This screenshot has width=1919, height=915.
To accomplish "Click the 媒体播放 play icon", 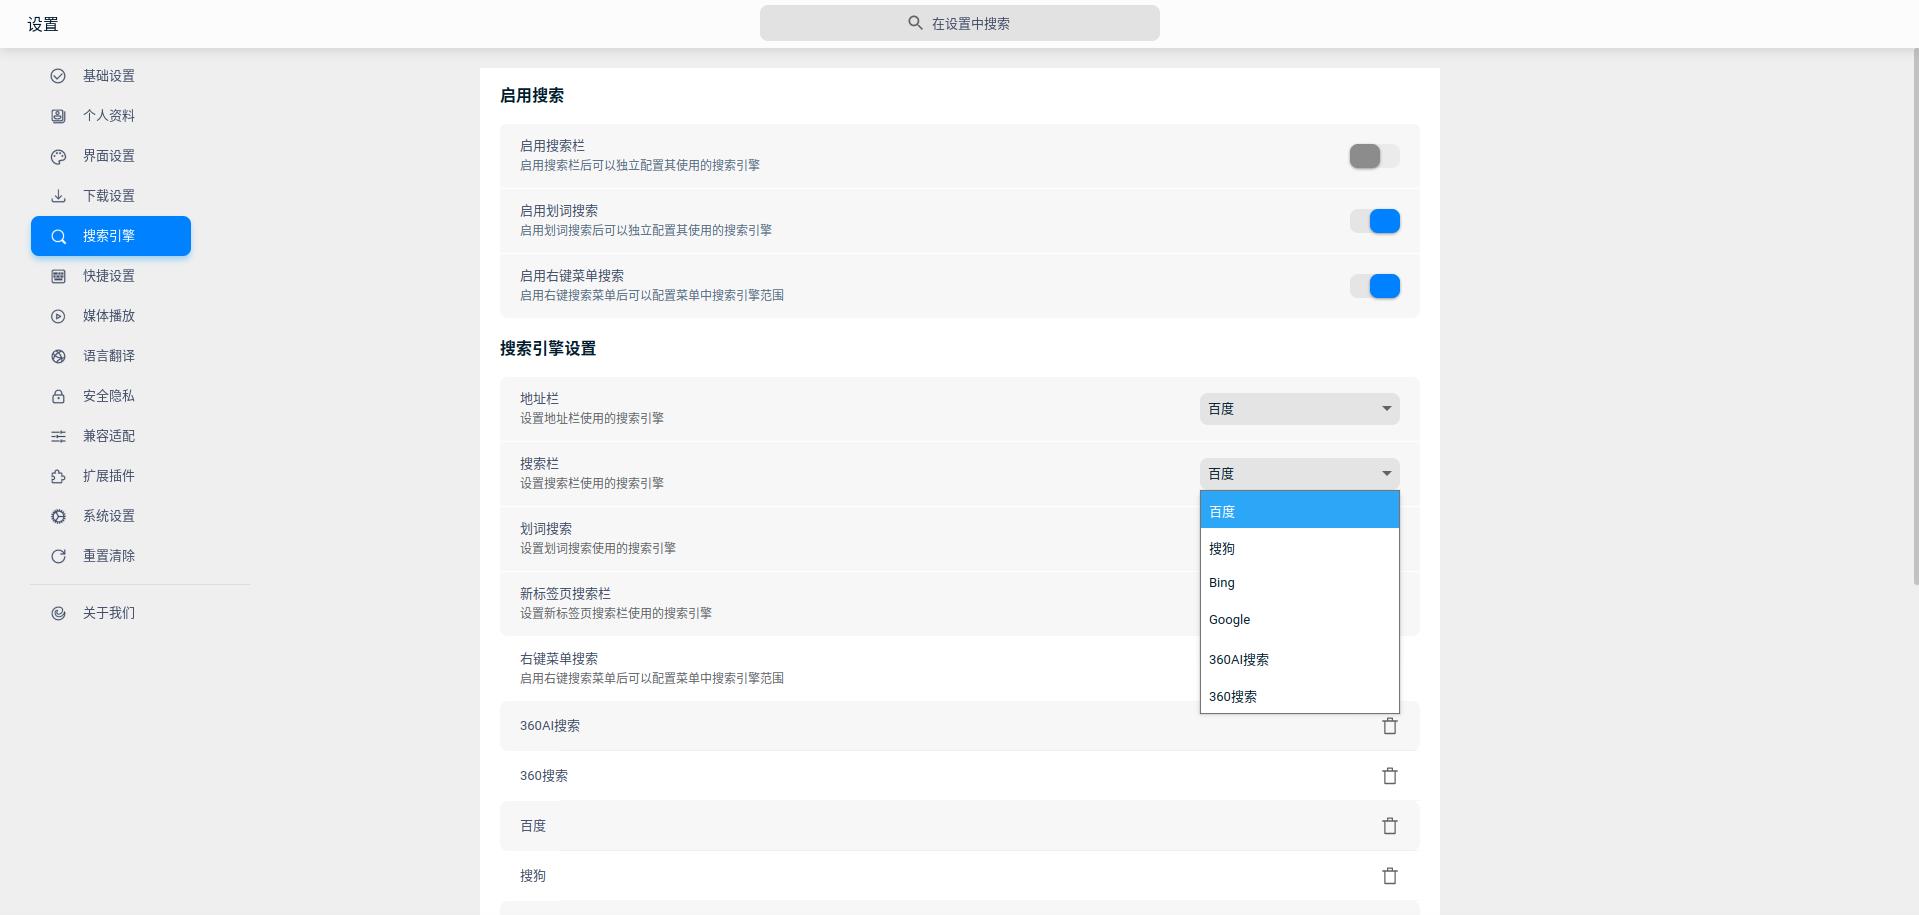I will click(58, 316).
